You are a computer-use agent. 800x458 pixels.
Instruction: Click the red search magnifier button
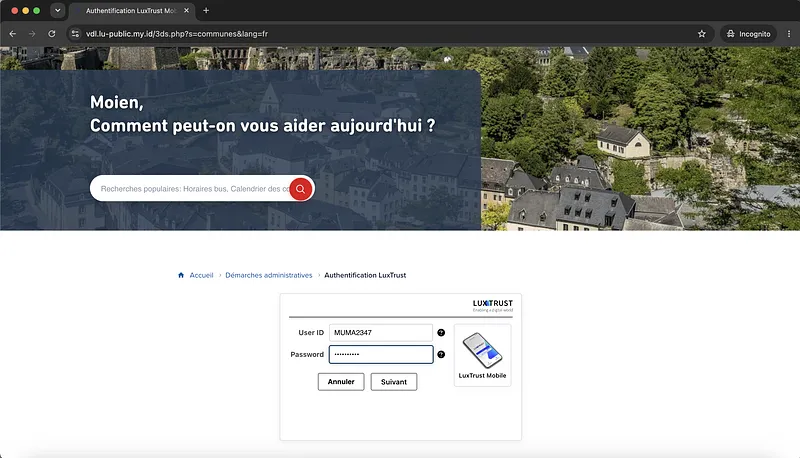[301, 189]
